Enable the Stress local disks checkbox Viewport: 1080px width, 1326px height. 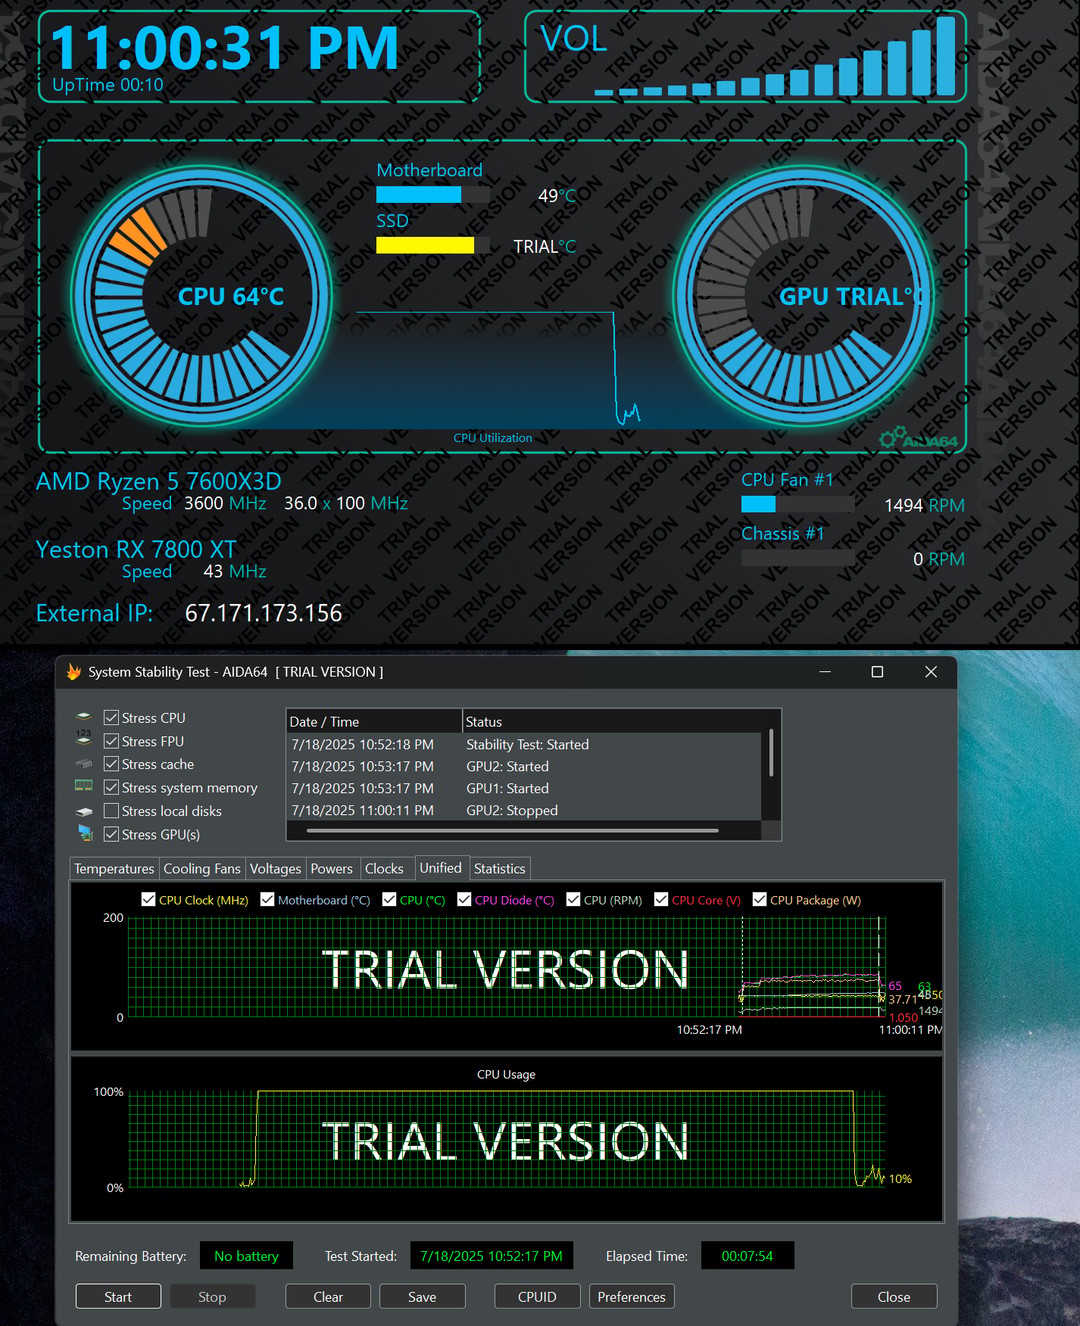pyautogui.click(x=111, y=811)
